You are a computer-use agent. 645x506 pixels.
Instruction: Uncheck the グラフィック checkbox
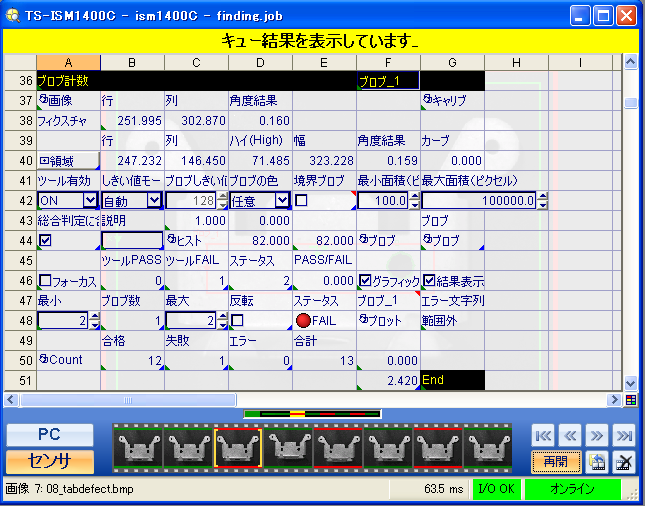(x=365, y=280)
